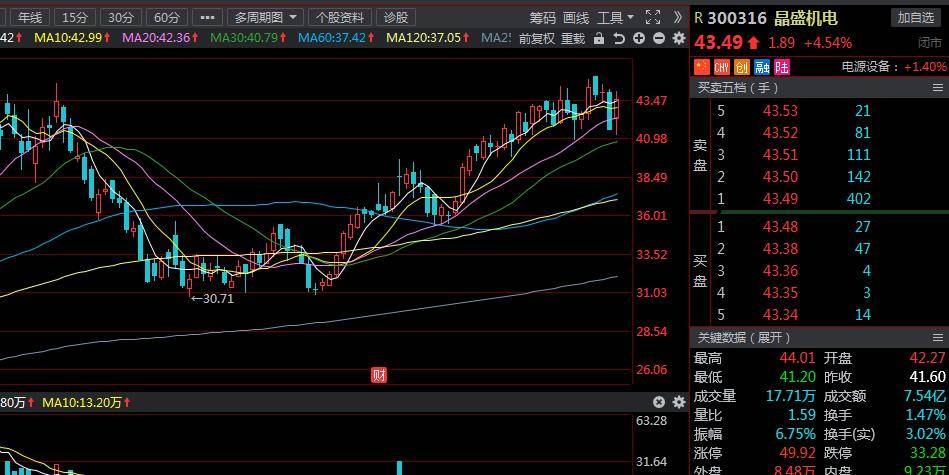The height and width of the screenshot is (475, 949).
Task: Expand more toolbar items via double chevron
Action: (678, 17)
